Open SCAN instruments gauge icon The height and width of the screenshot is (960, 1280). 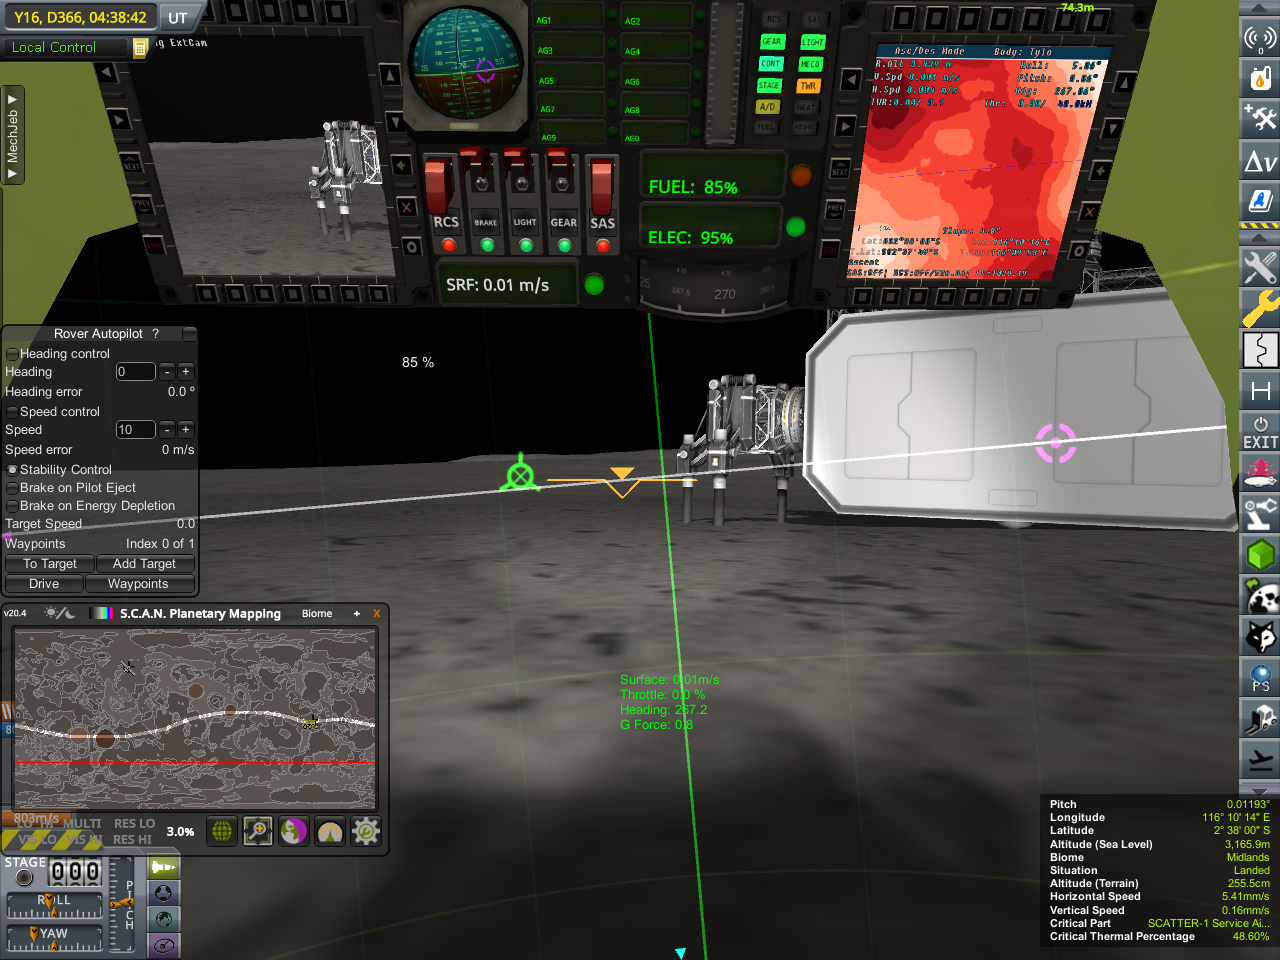coord(330,831)
